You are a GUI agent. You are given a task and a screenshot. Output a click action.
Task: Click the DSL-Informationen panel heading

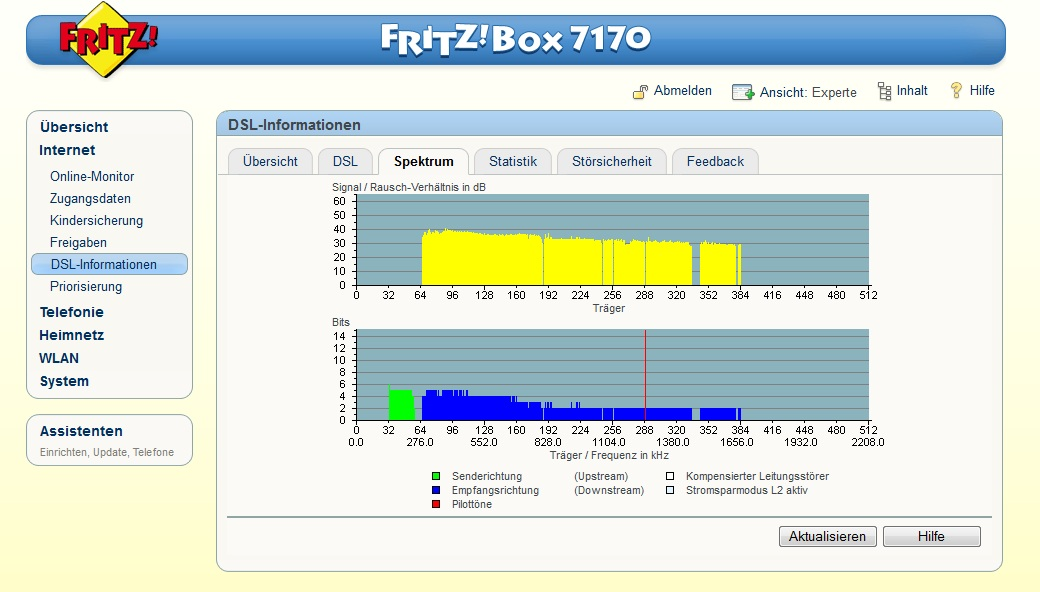[x=294, y=125]
